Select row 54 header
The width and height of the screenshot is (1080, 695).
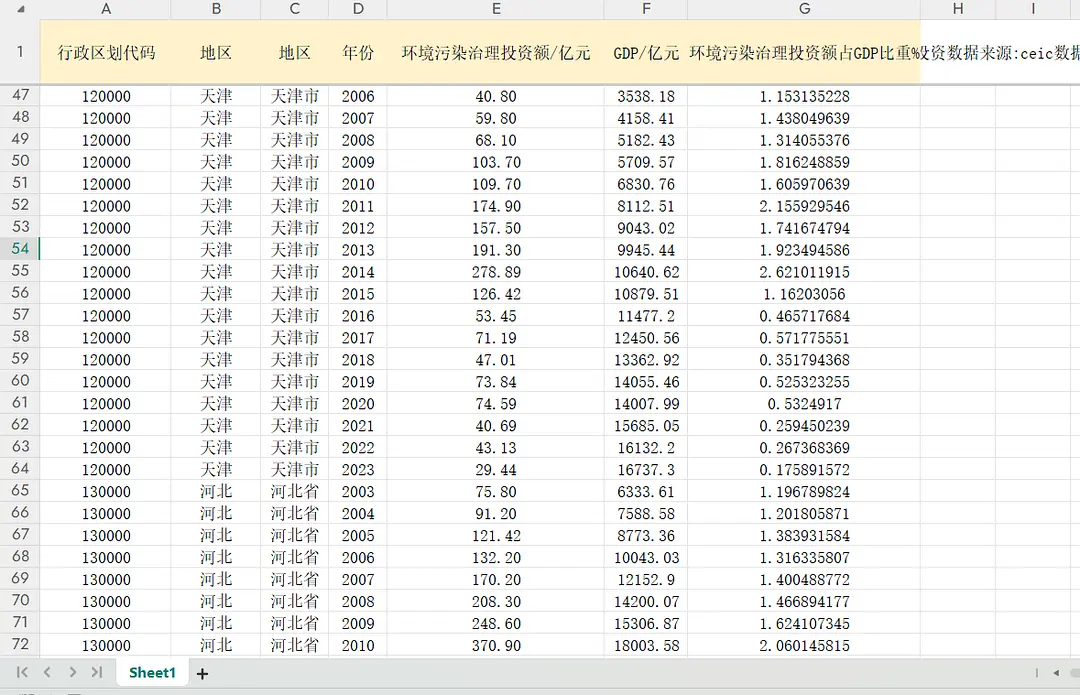[x=20, y=249]
